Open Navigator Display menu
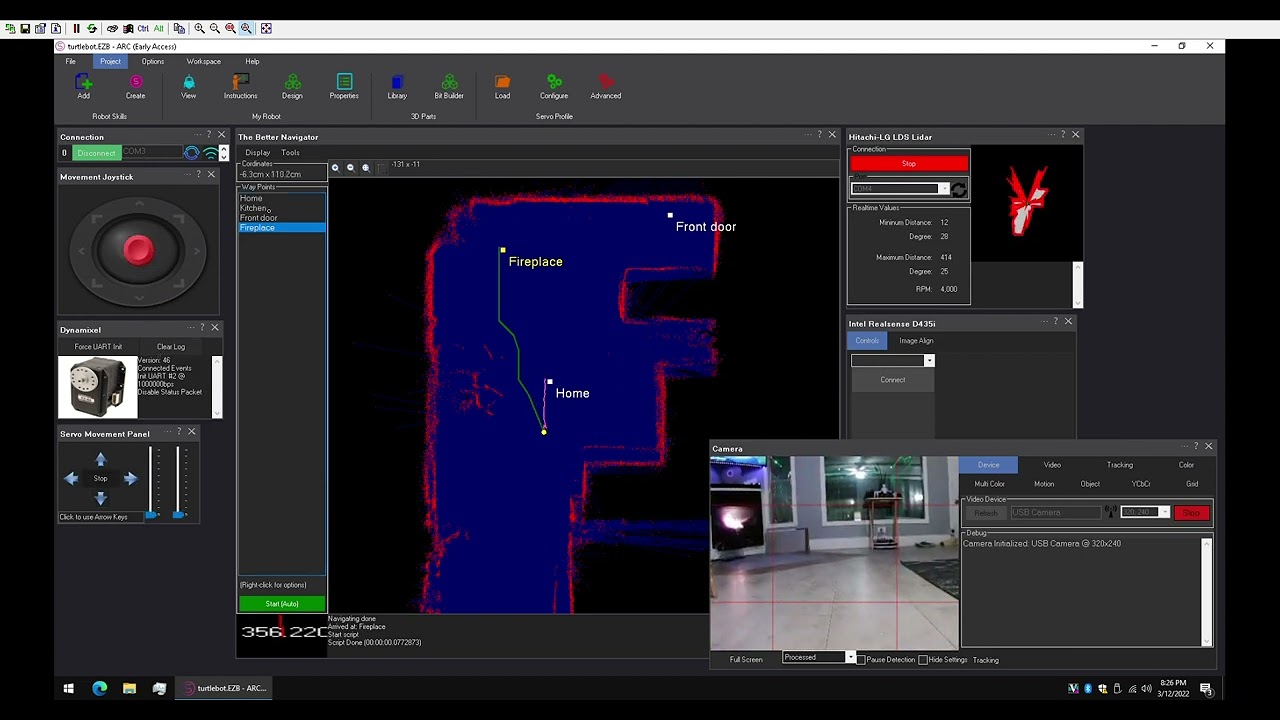 pos(258,152)
